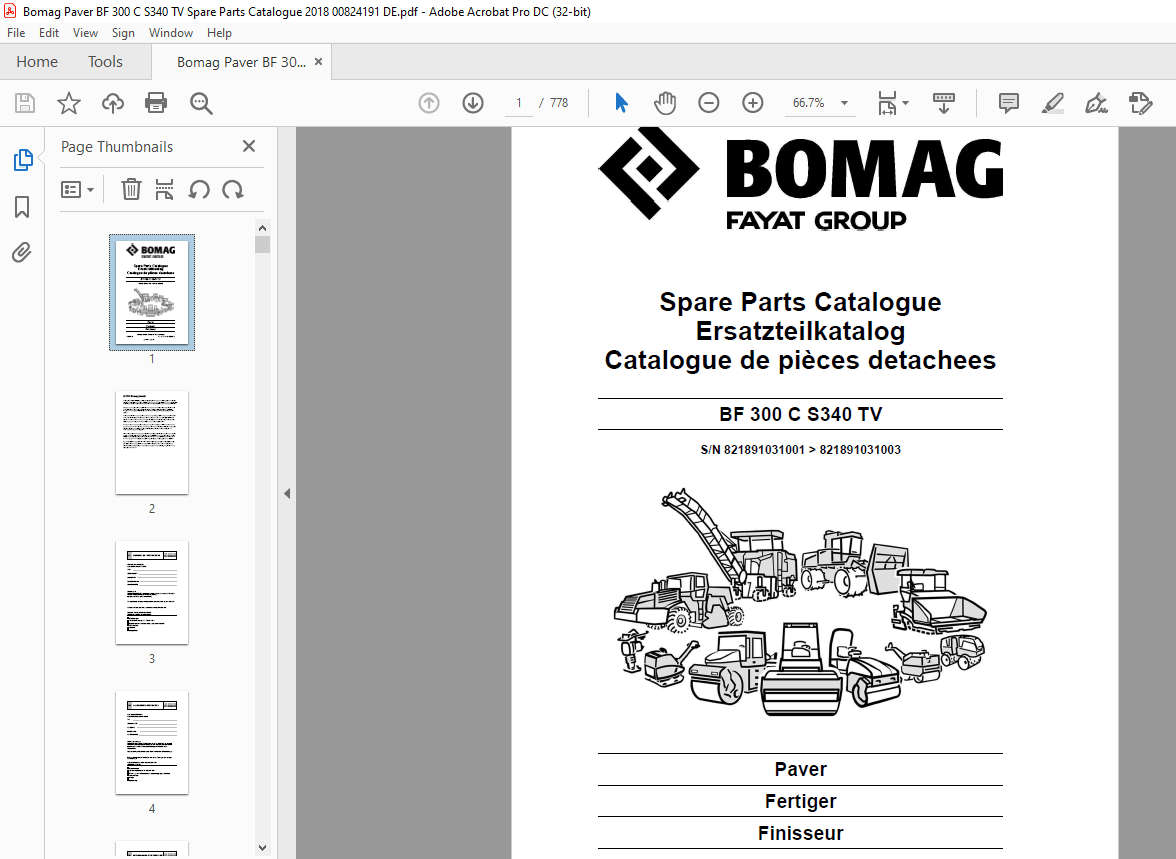1176x859 pixels.
Task: Open the zoom percentage dropdown
Action: (844, 102)
